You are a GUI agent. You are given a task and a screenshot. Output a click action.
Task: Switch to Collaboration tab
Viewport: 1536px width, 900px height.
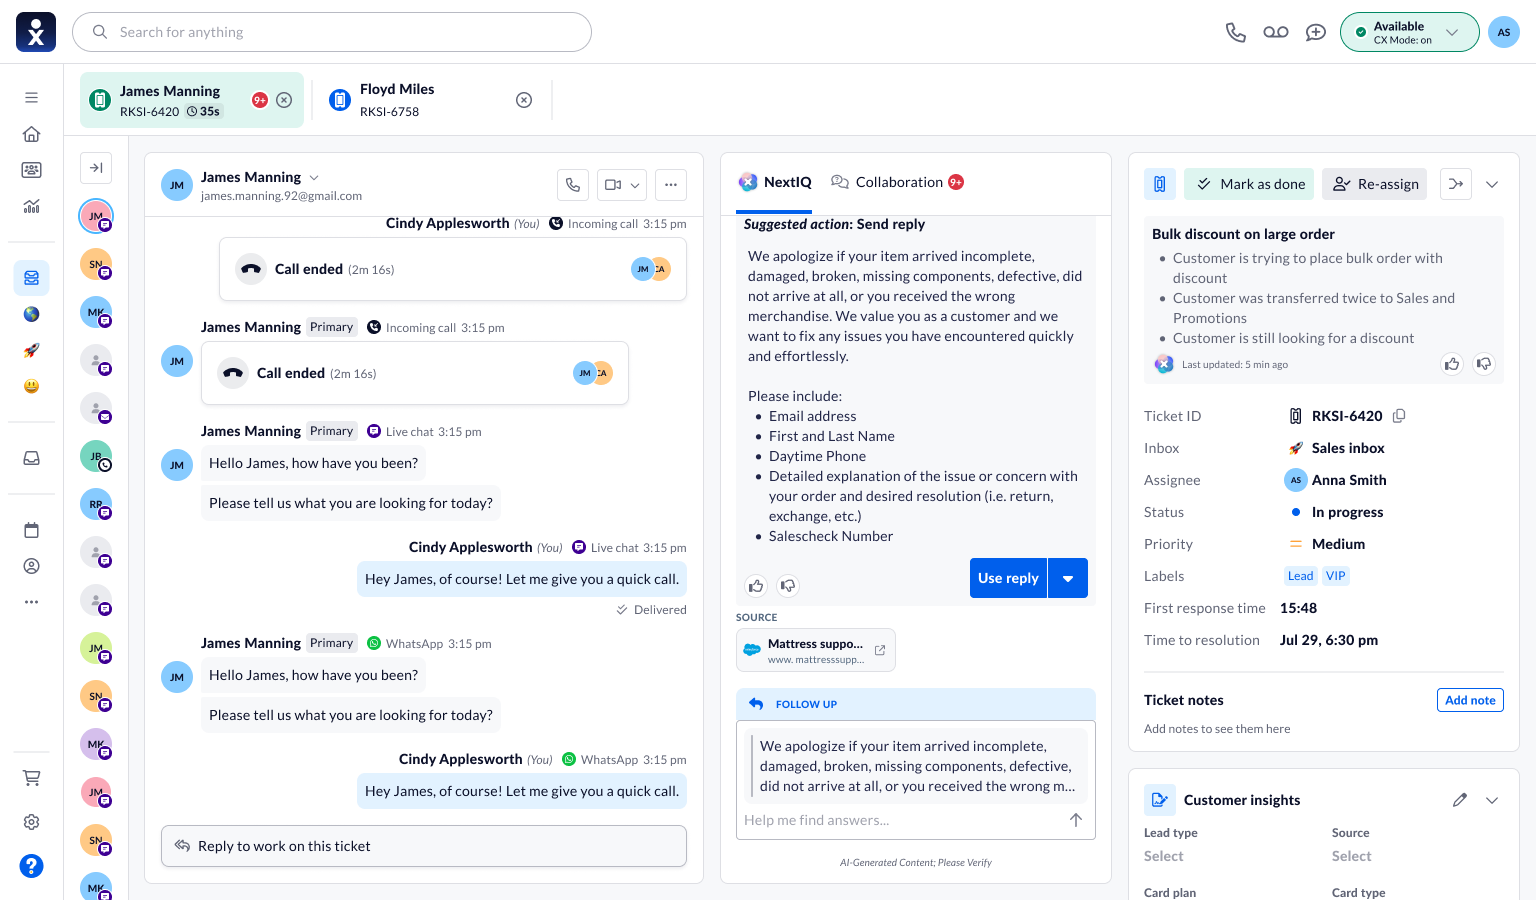(x=897, y=182)
